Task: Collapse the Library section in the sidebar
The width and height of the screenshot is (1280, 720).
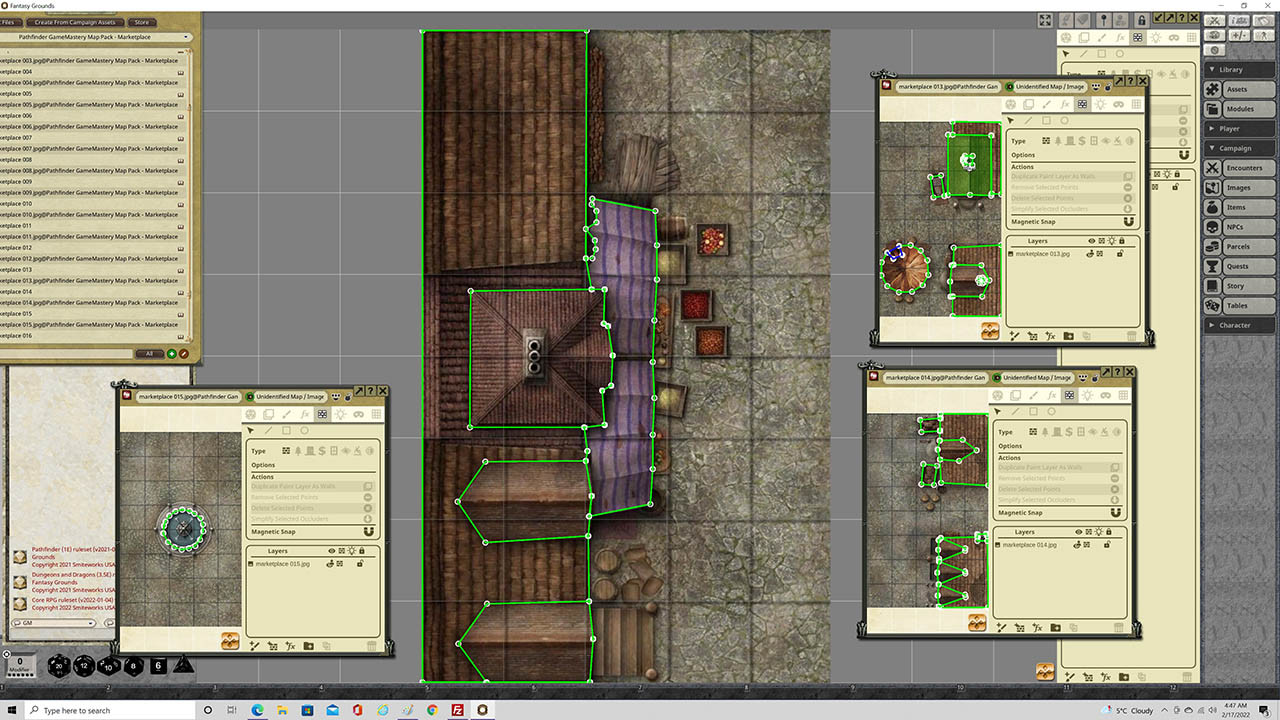Action: coord(1238,69)
